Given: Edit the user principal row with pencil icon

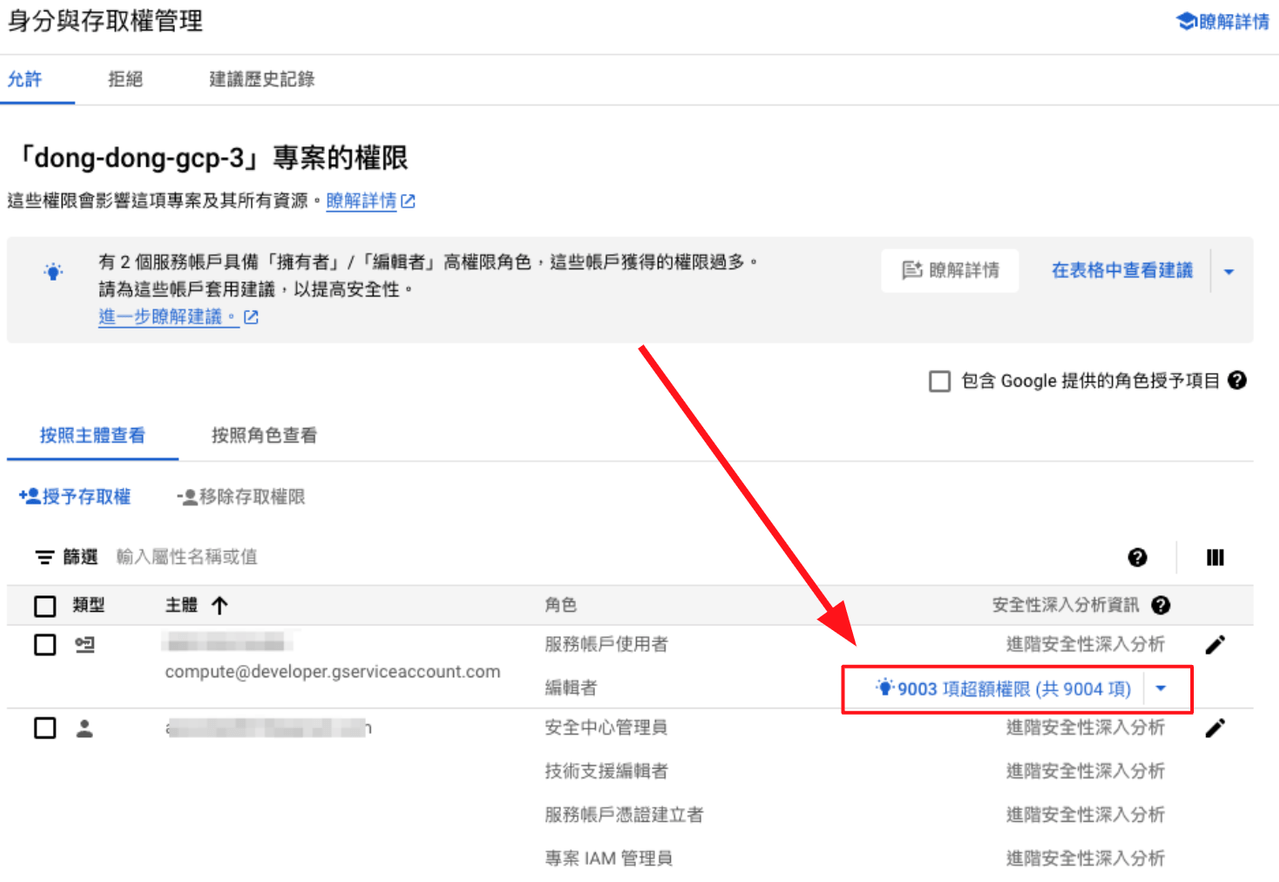Looking at the screenshot, I should 1215,728.
